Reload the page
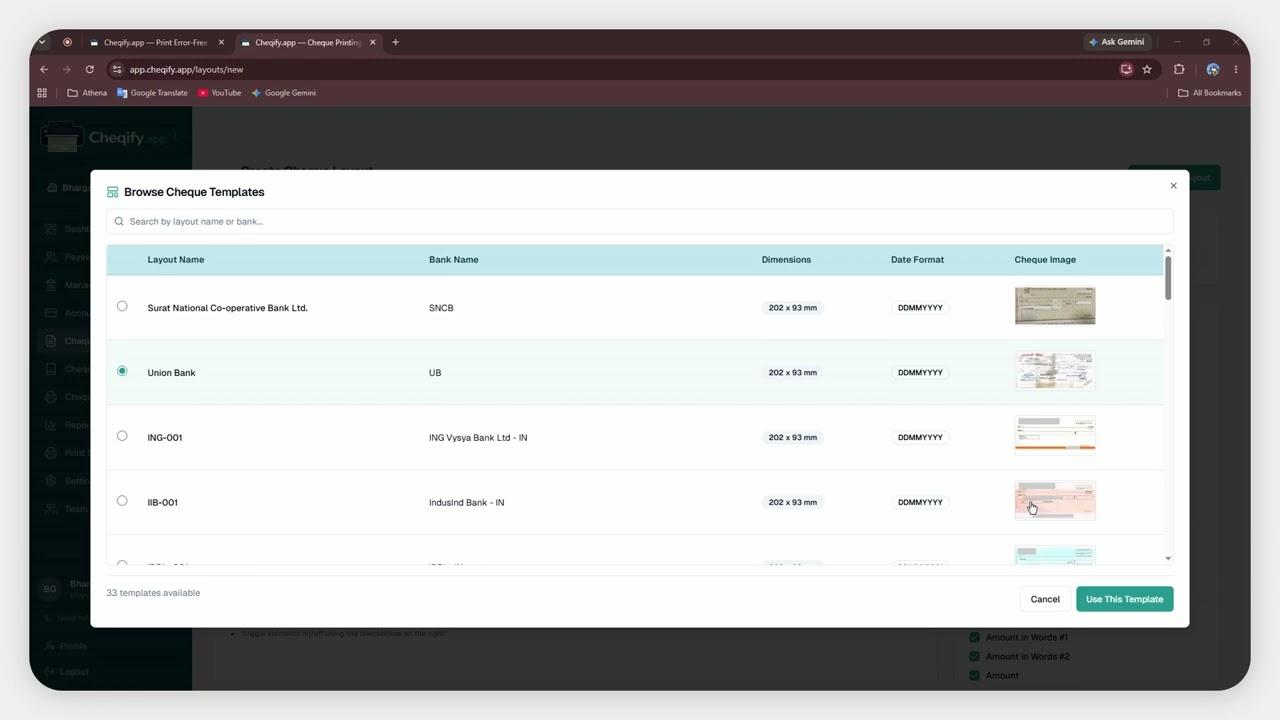 coord(89,69)
